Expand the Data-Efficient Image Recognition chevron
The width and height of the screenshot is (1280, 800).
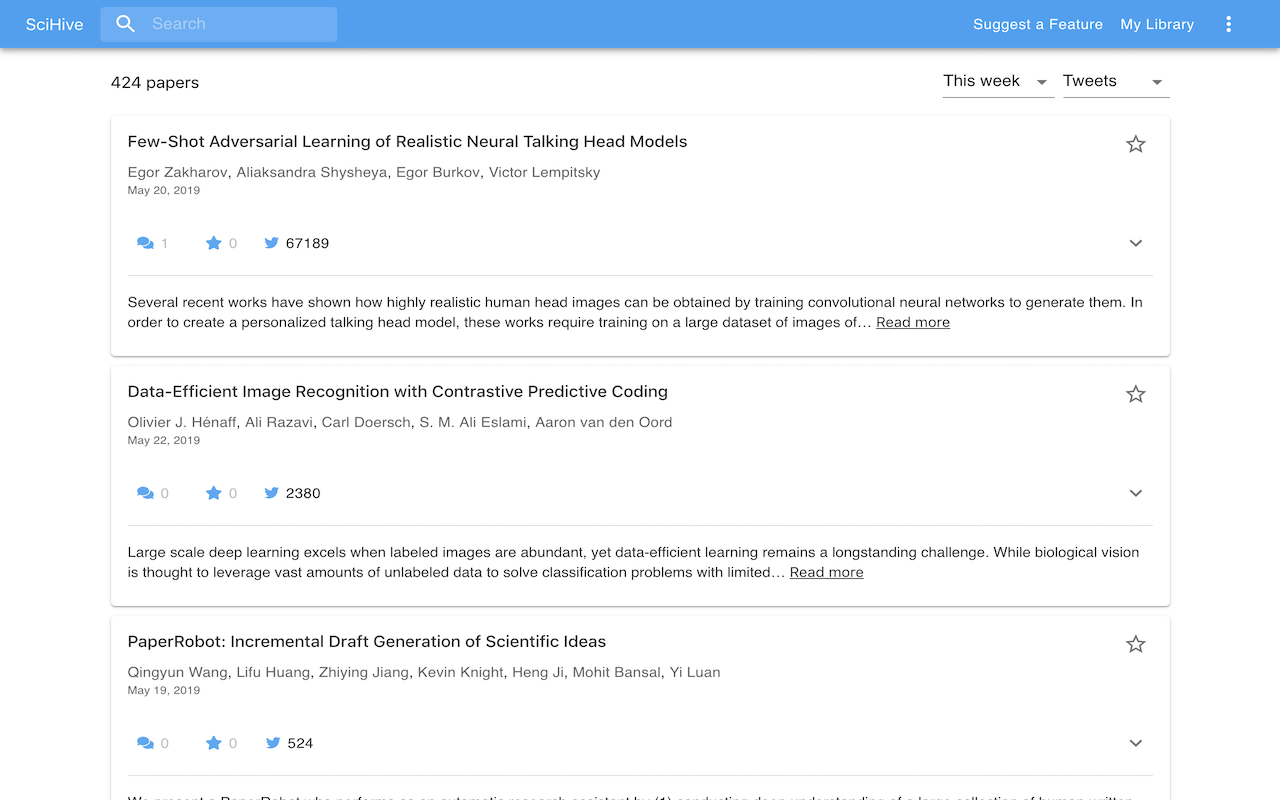1135,493
